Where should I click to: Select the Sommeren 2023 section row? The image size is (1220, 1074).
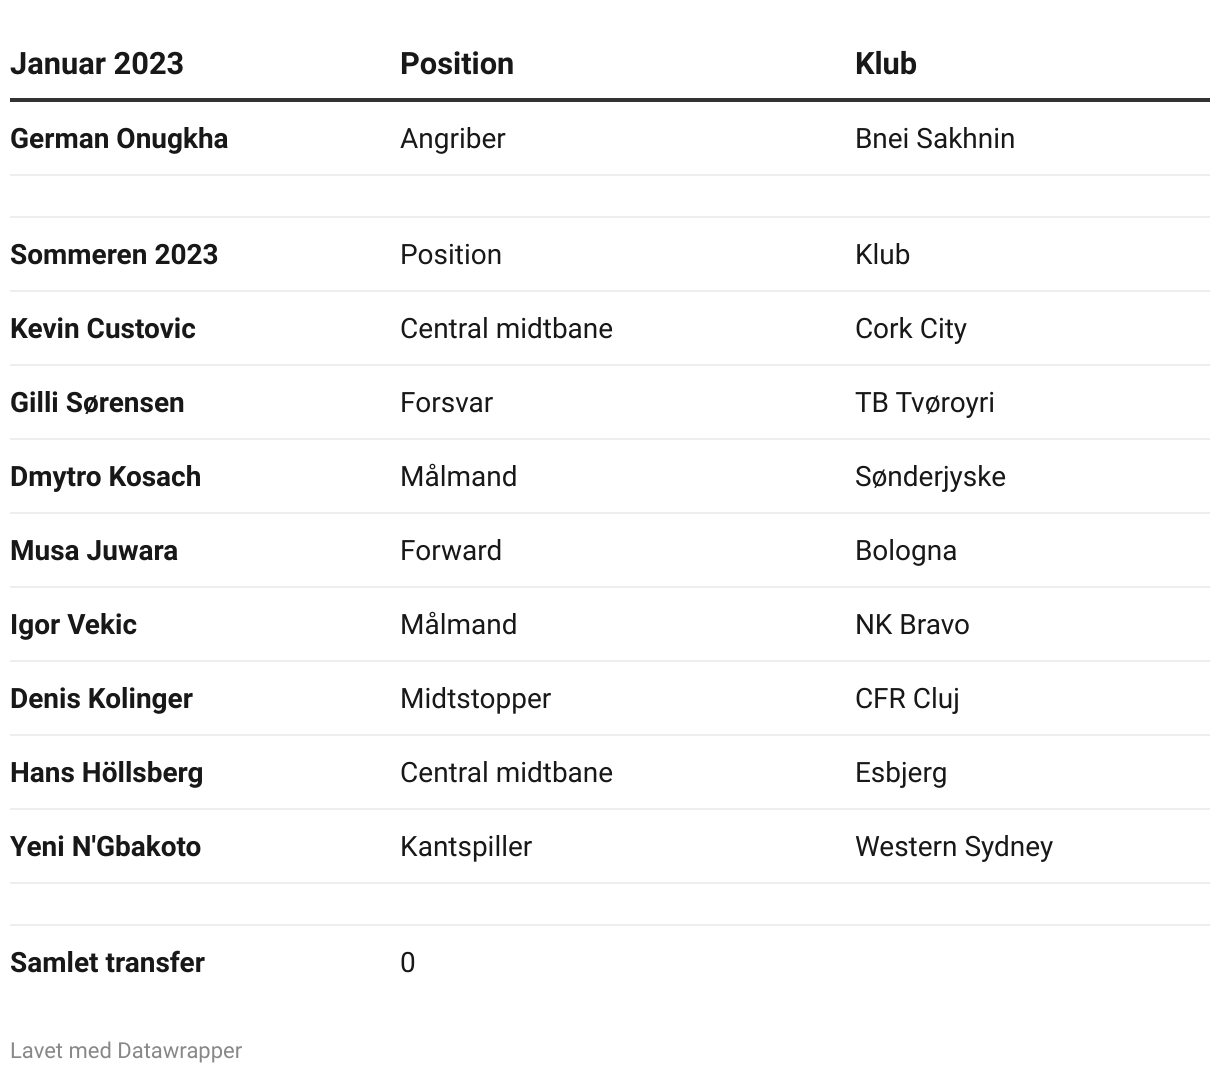610,254
